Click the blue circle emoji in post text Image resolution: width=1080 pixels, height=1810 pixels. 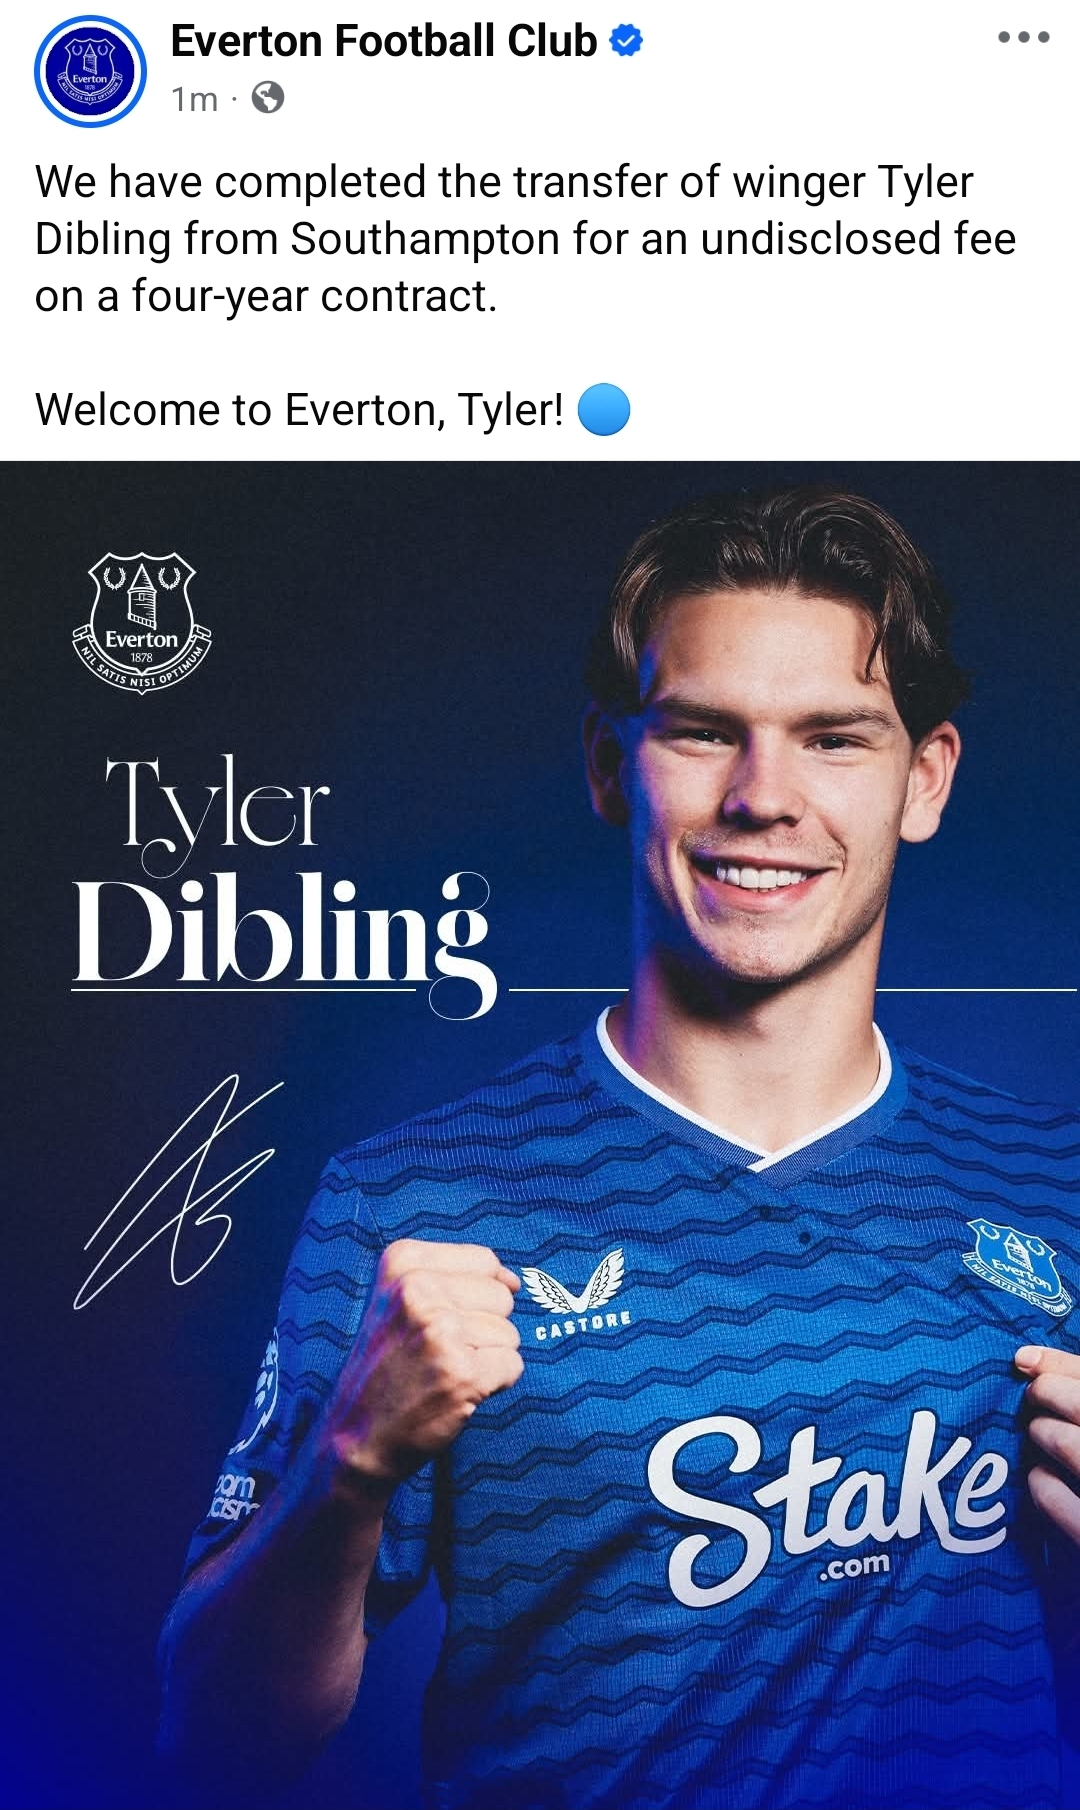click(x=604, y=410)
